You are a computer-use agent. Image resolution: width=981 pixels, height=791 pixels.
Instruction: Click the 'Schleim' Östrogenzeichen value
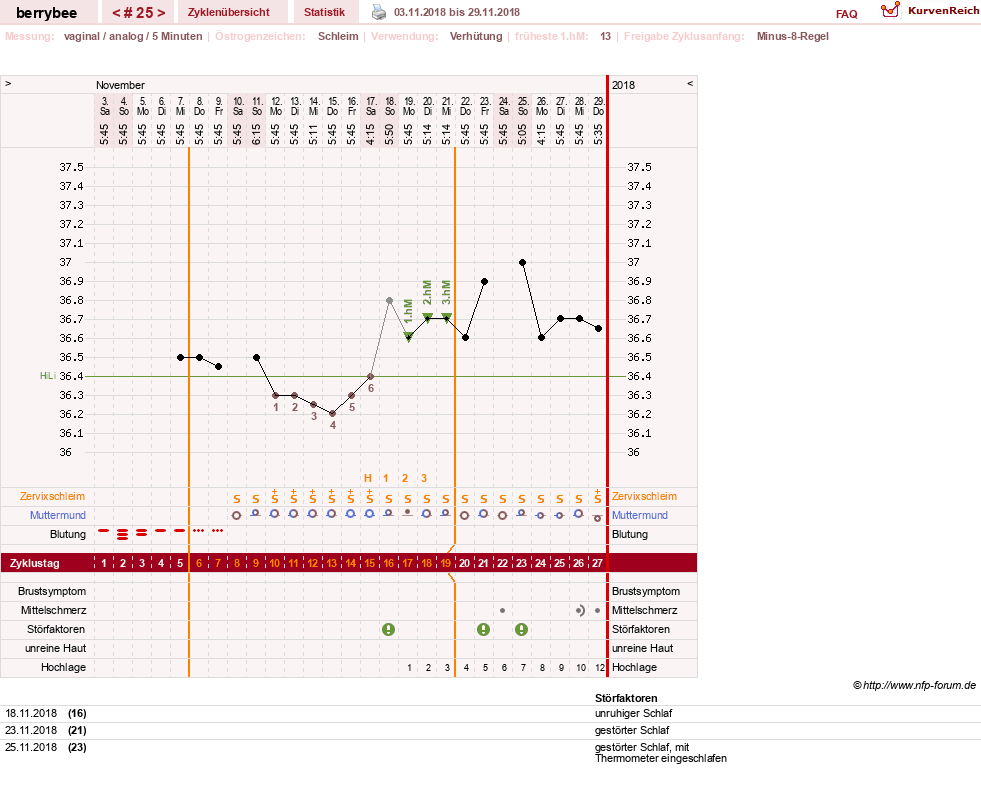(338, 36)
